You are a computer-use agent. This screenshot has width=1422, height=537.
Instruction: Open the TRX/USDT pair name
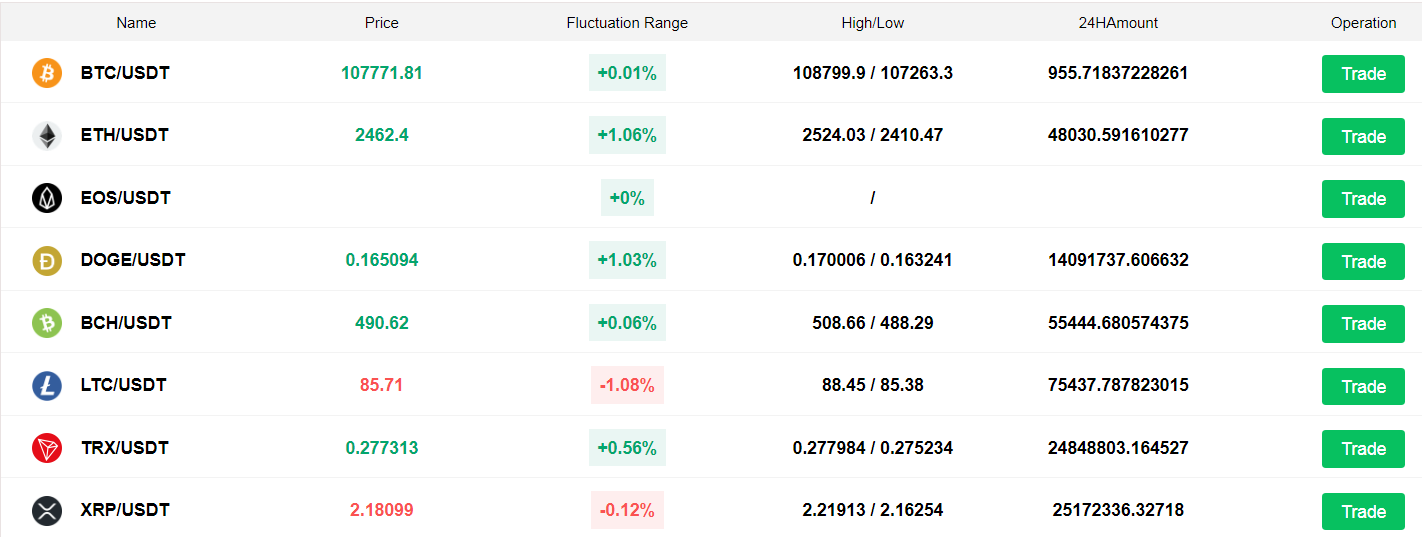pyautogui.click(x=125, y=448)
